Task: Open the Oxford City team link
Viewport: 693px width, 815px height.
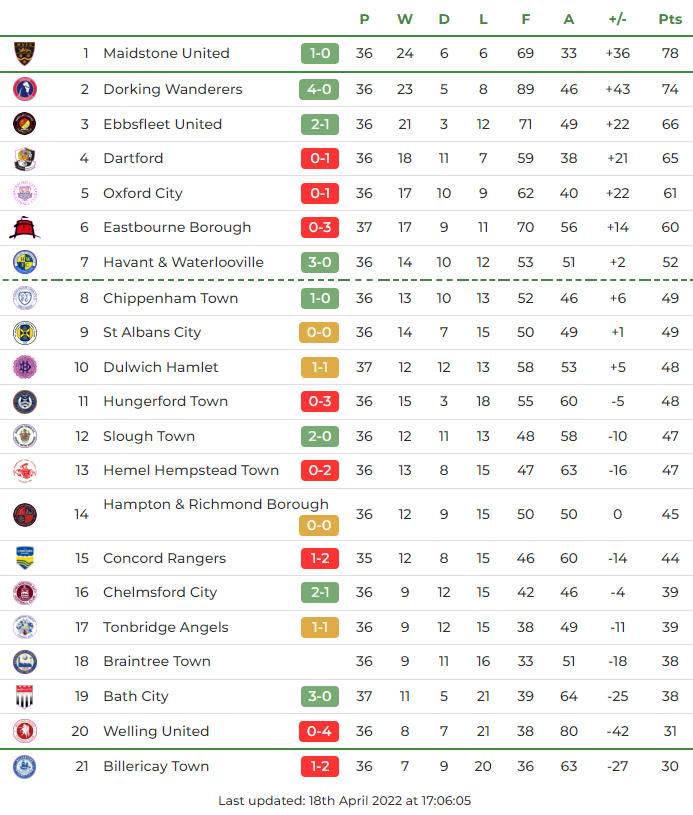Action: coord(143,193)
